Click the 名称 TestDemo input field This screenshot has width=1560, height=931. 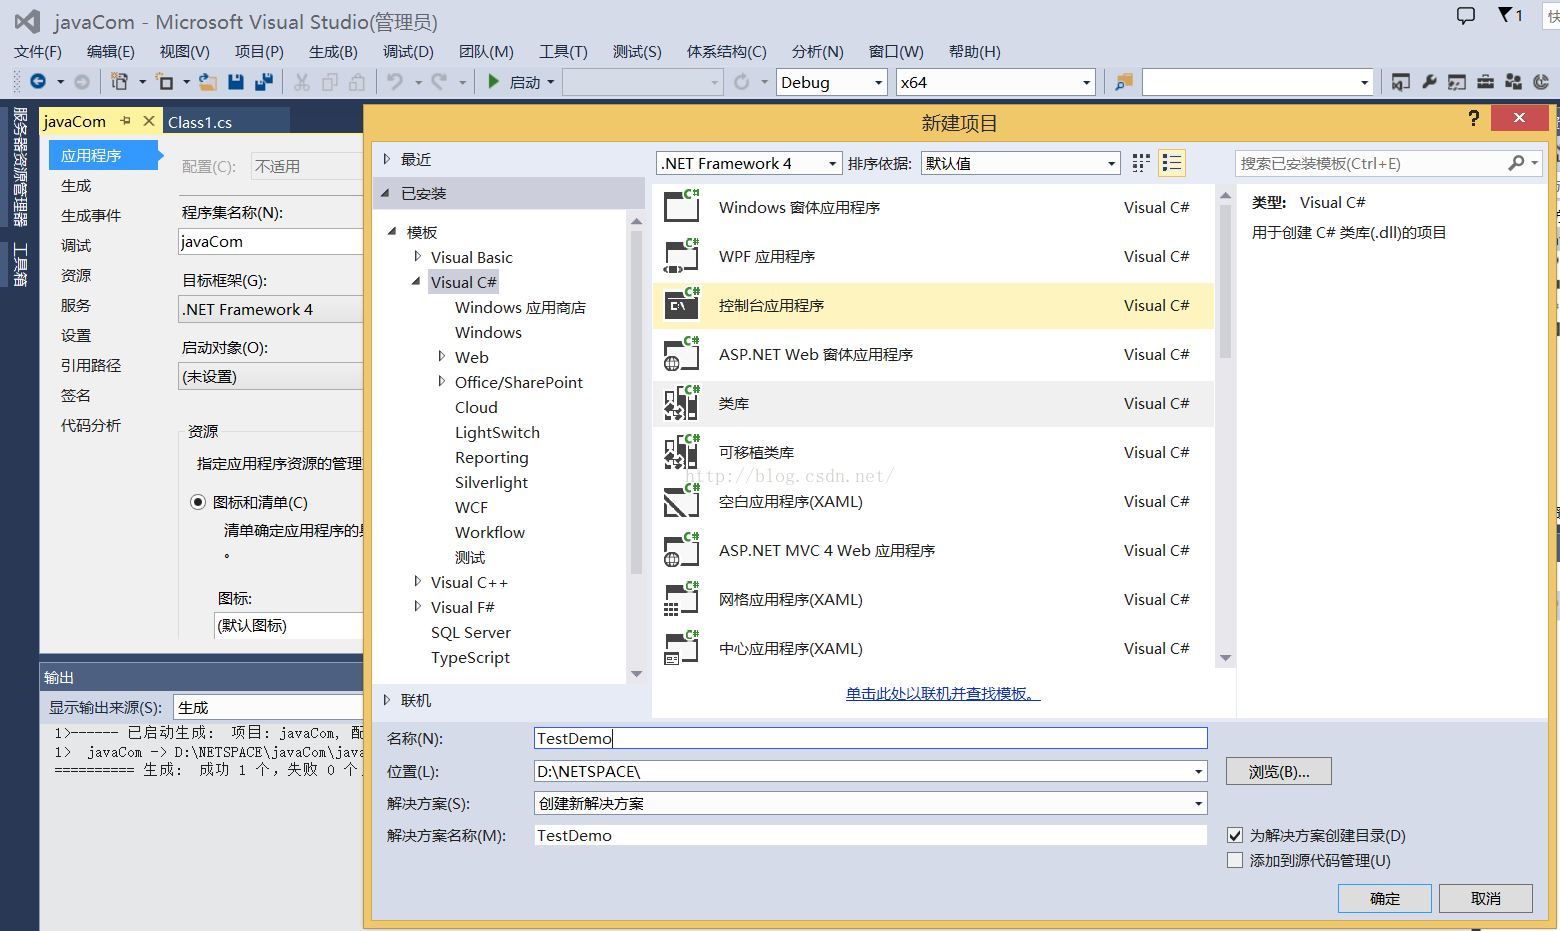pyautogui.click(x=871, y=738)
